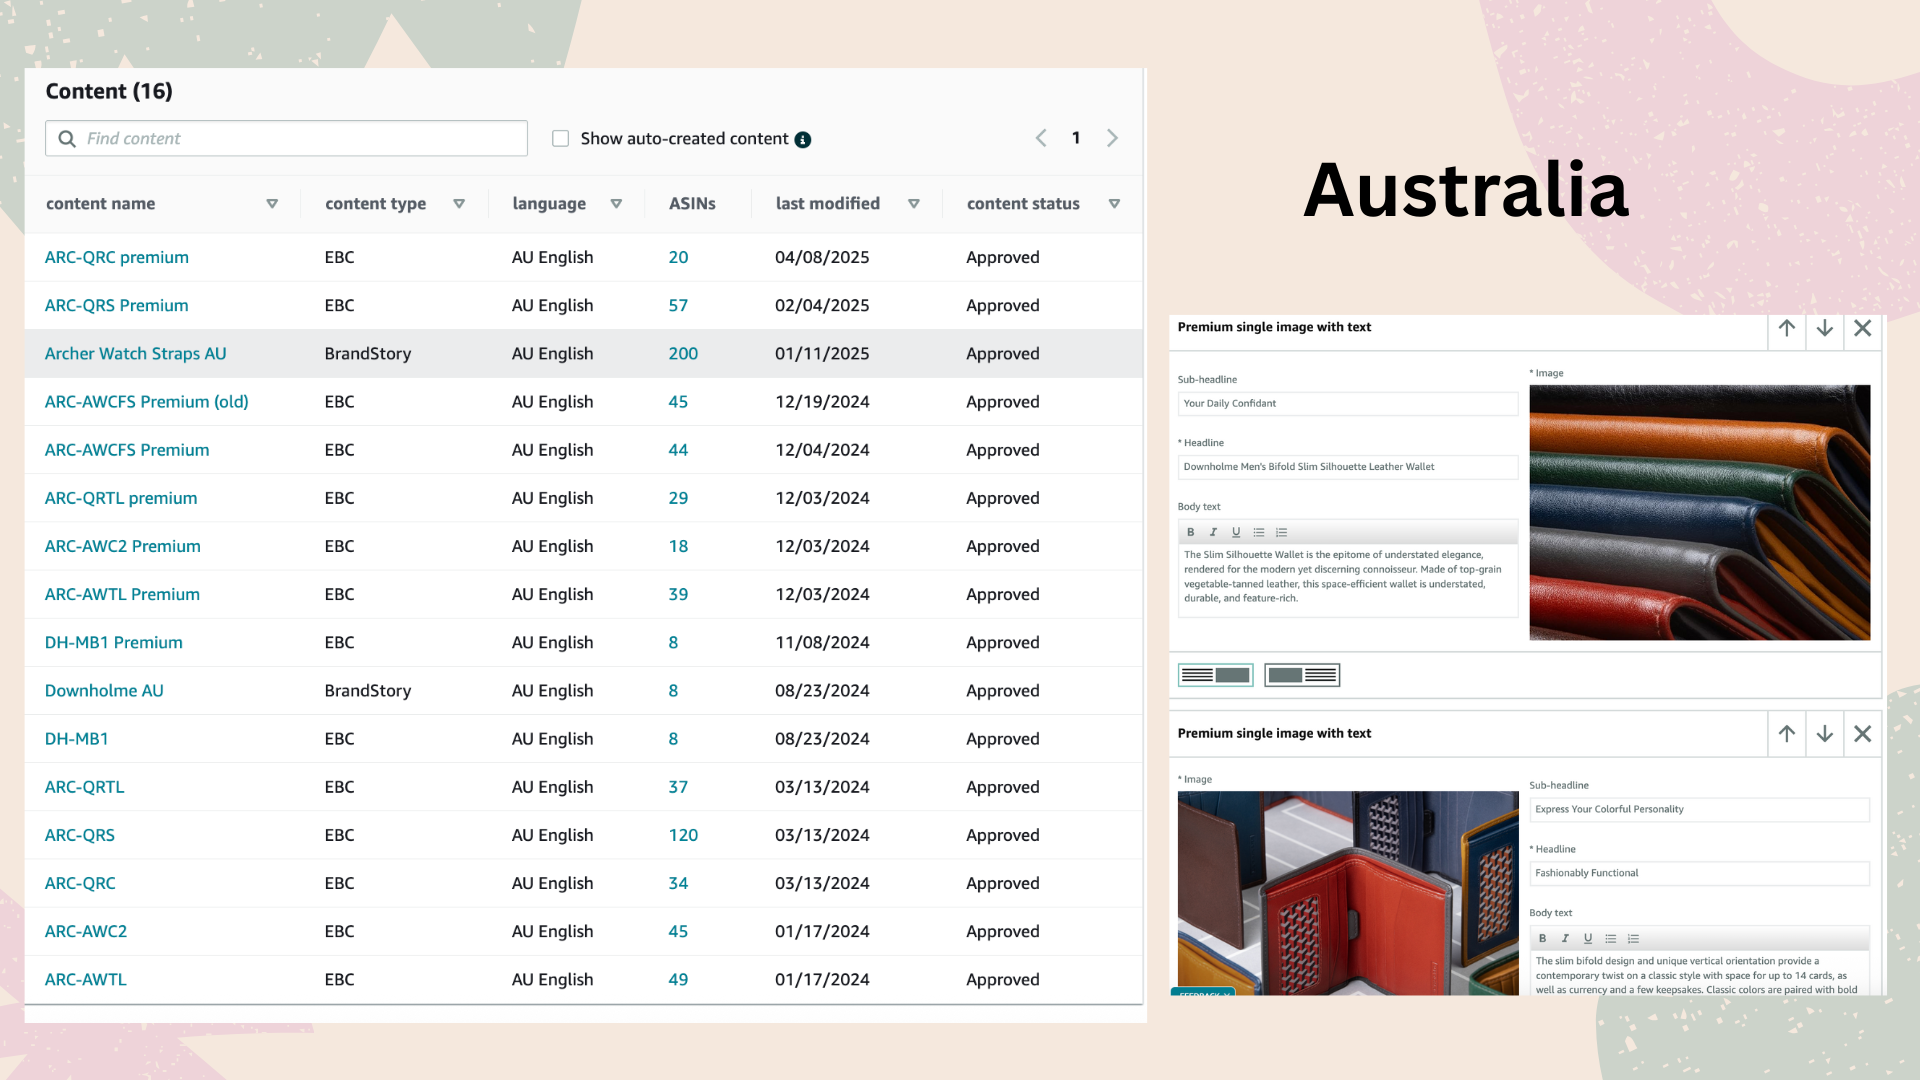Apply bold in first module body text

(1190, 533)
